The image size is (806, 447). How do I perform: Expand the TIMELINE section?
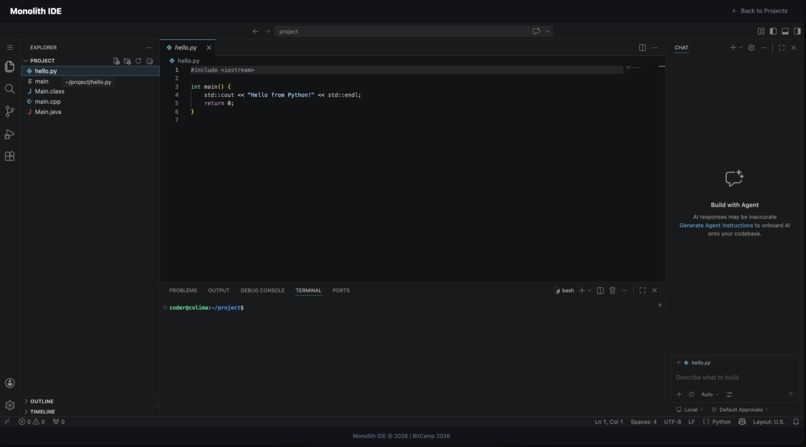(x=40, y=412)
